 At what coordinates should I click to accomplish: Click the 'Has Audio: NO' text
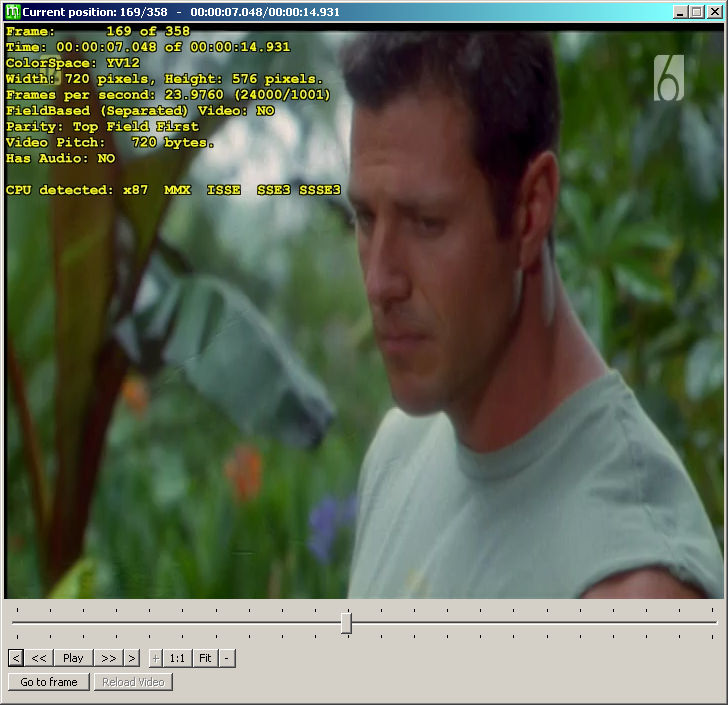(x=60, y=158)
